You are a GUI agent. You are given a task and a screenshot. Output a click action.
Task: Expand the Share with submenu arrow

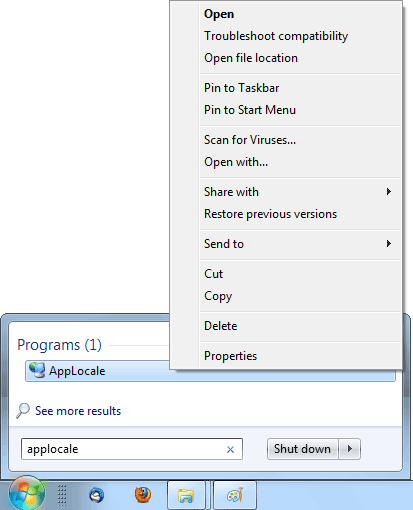(388, 192)
